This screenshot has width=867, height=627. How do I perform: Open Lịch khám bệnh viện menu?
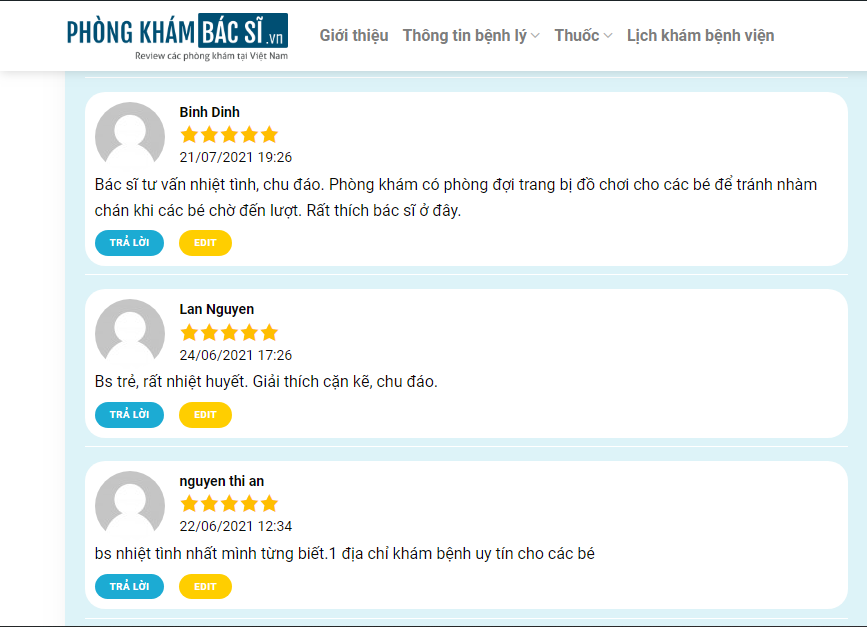click(701, 35)
